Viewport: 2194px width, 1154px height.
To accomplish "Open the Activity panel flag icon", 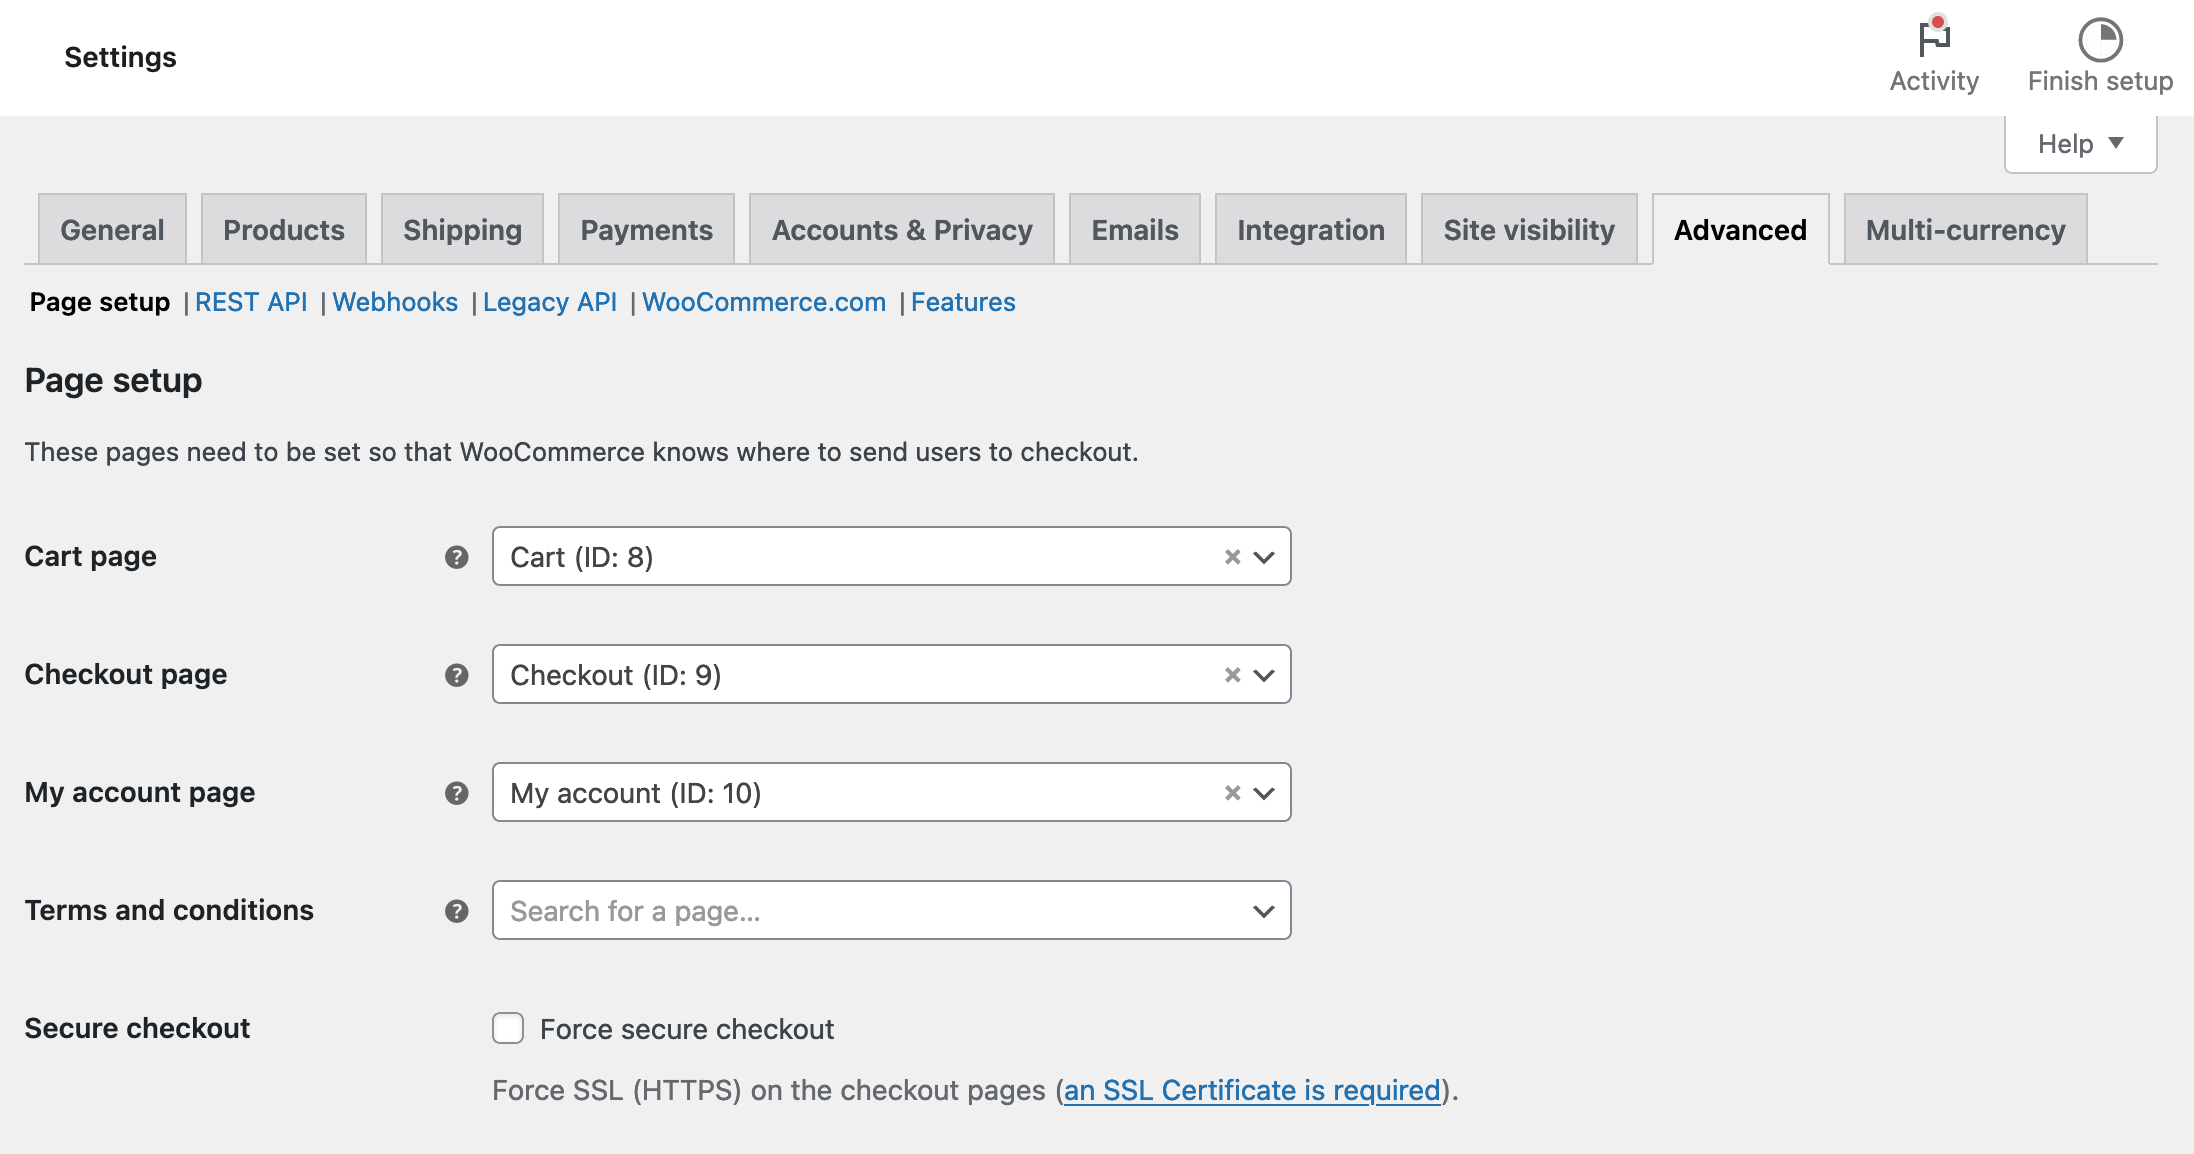I will click(x=1934, y=40).
